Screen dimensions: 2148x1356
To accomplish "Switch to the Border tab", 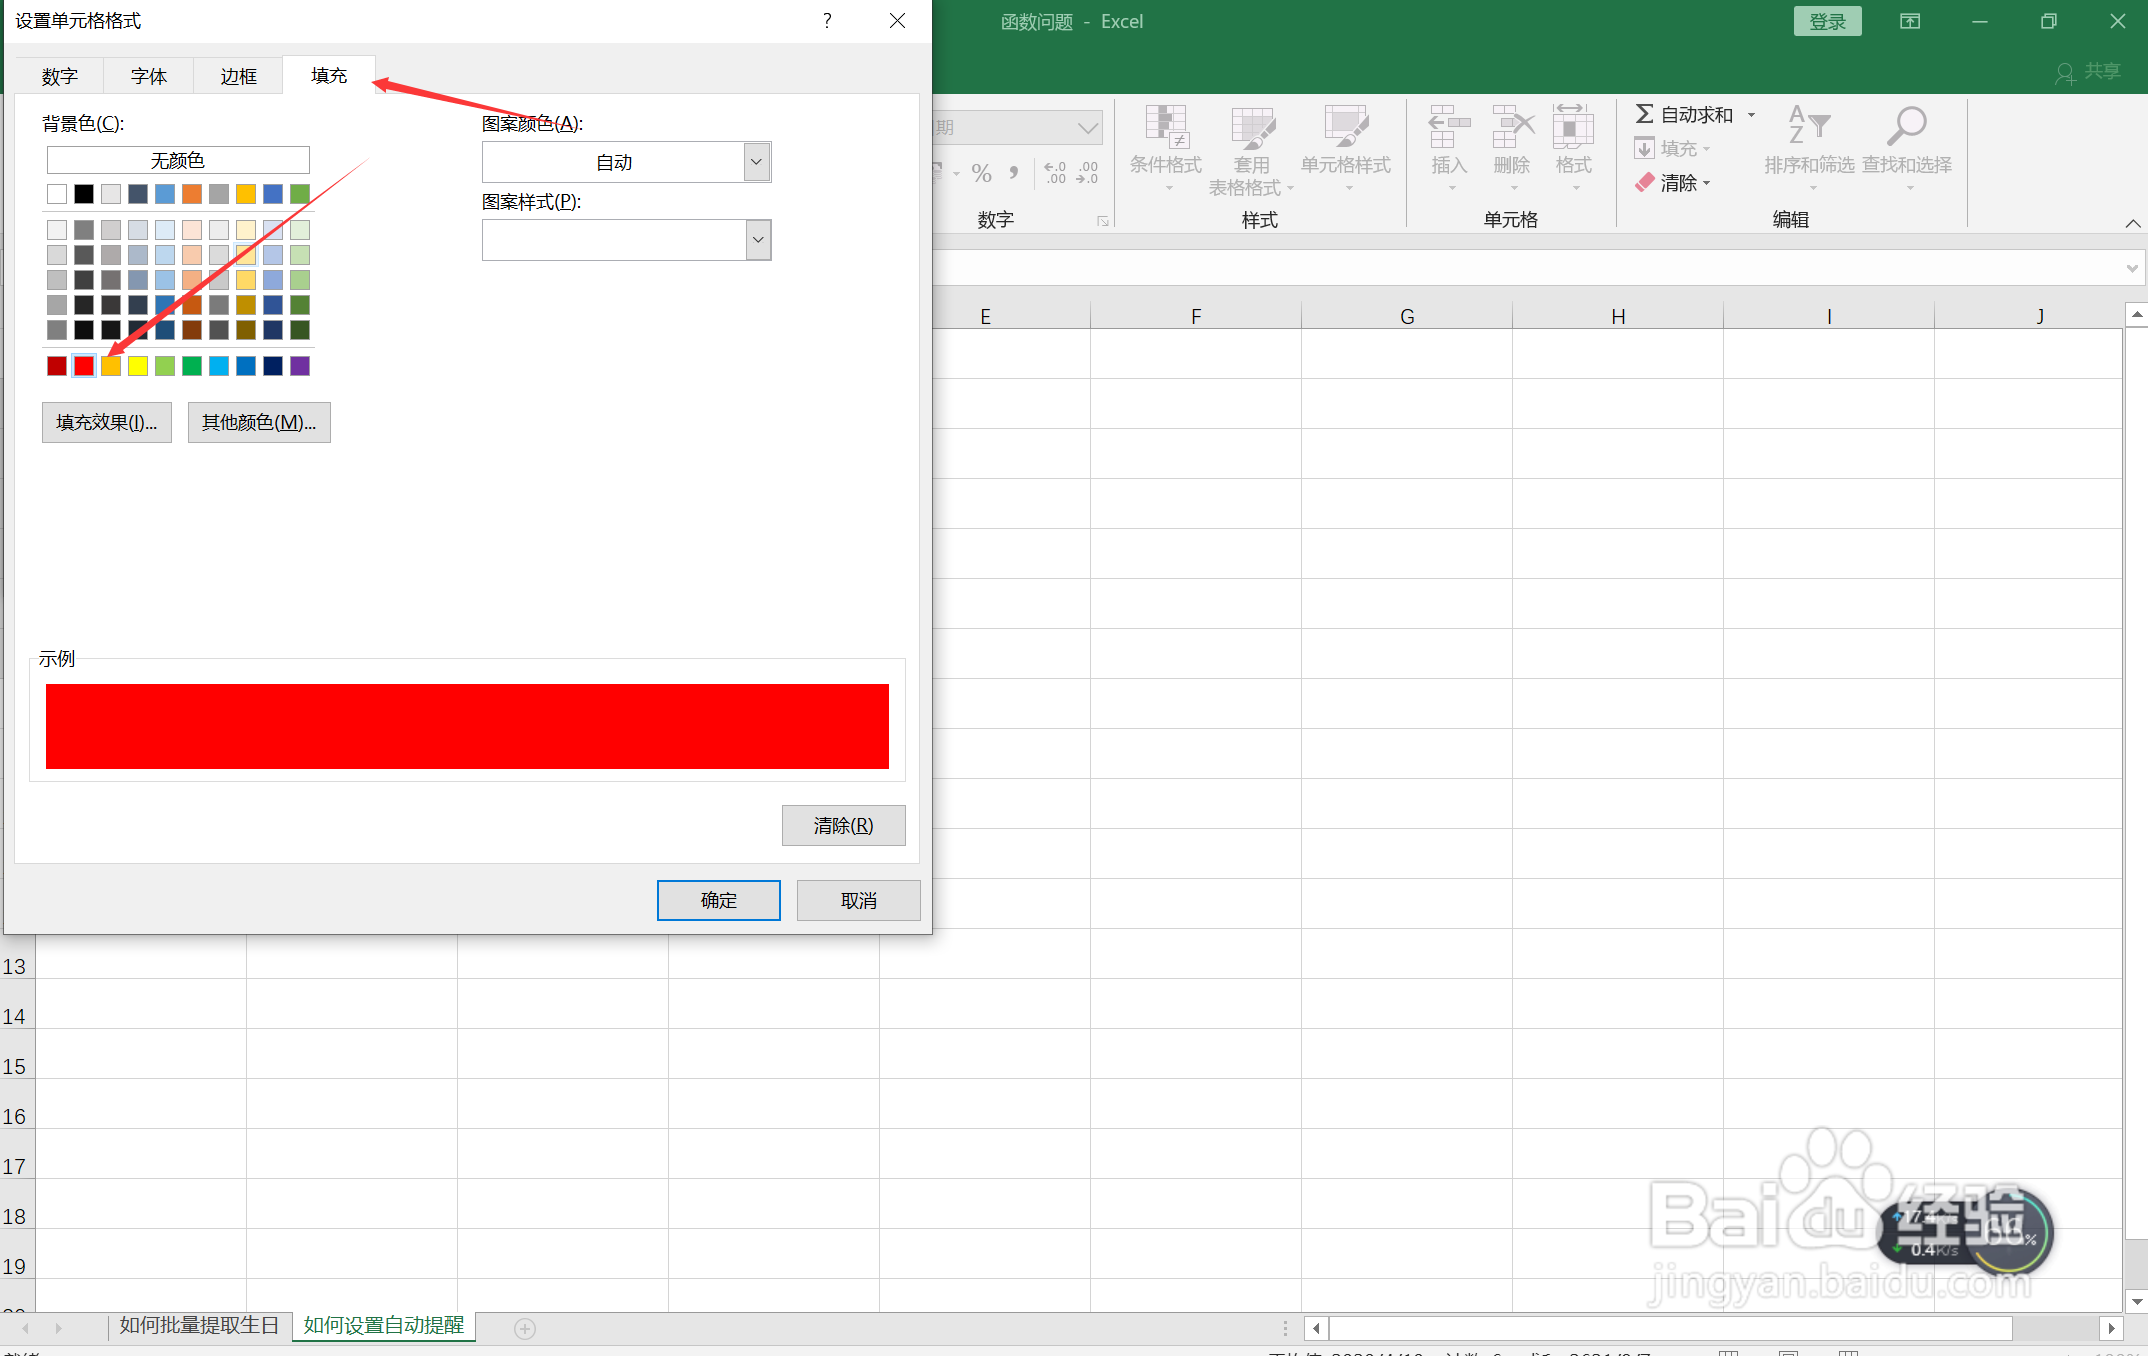I will [x=238, y=76].
